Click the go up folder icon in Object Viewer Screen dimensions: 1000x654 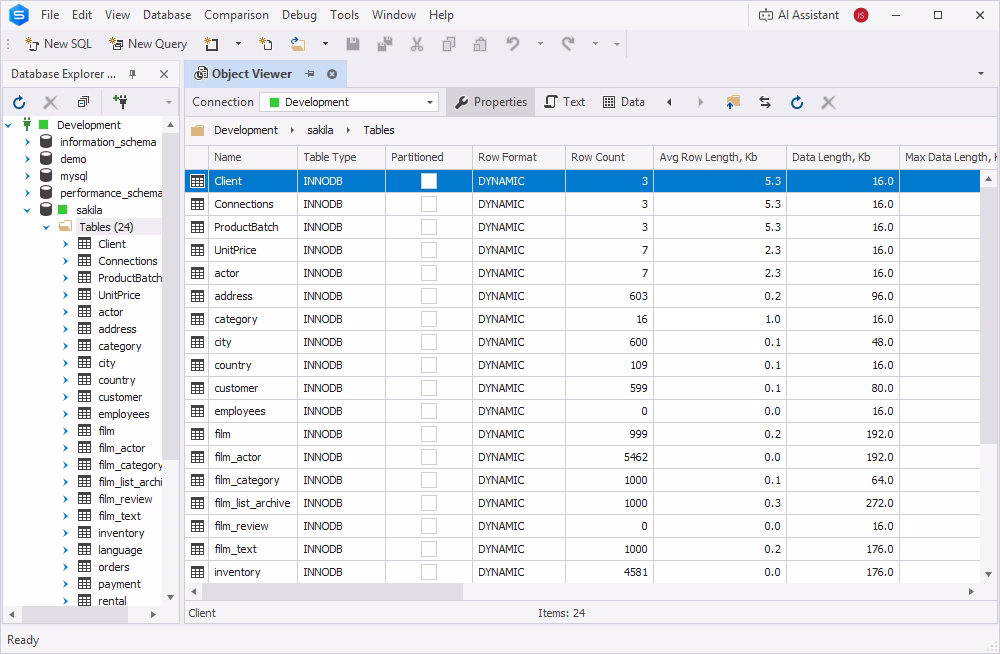click(733, 102)
